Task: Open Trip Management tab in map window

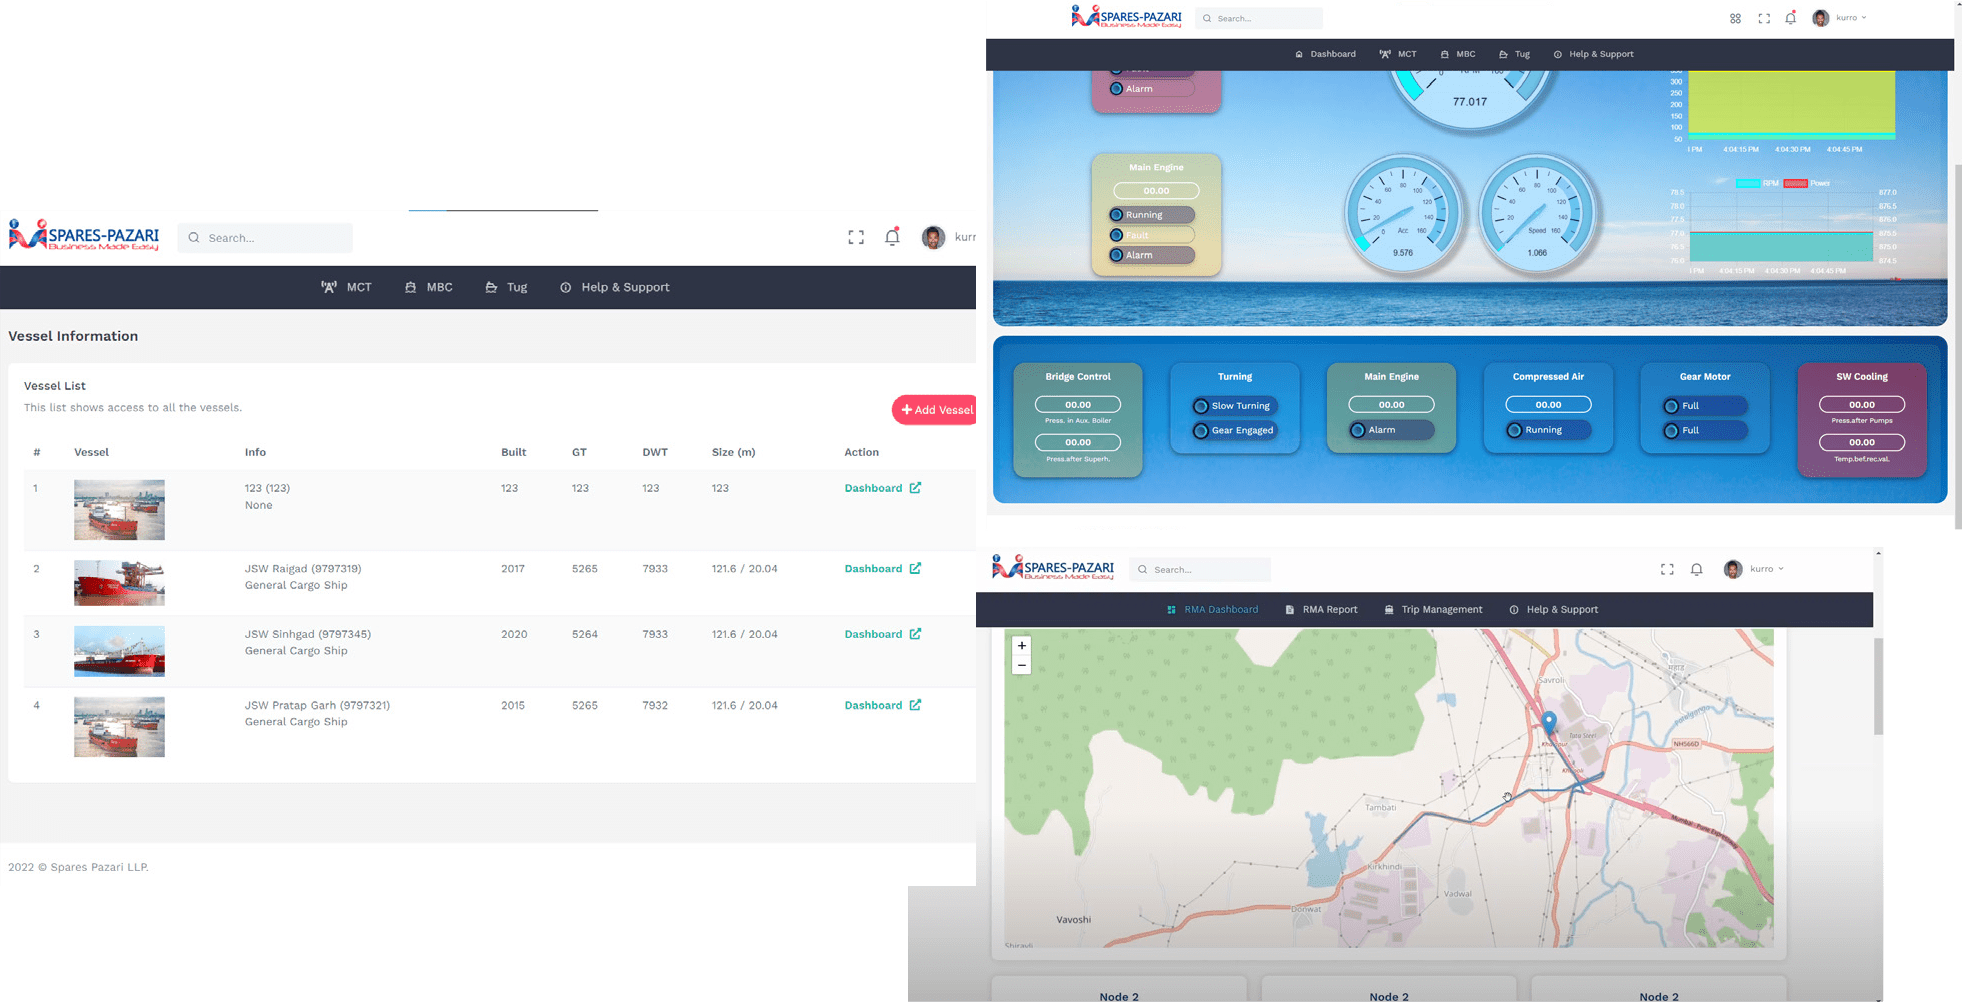Action: tap(1433, 610)
